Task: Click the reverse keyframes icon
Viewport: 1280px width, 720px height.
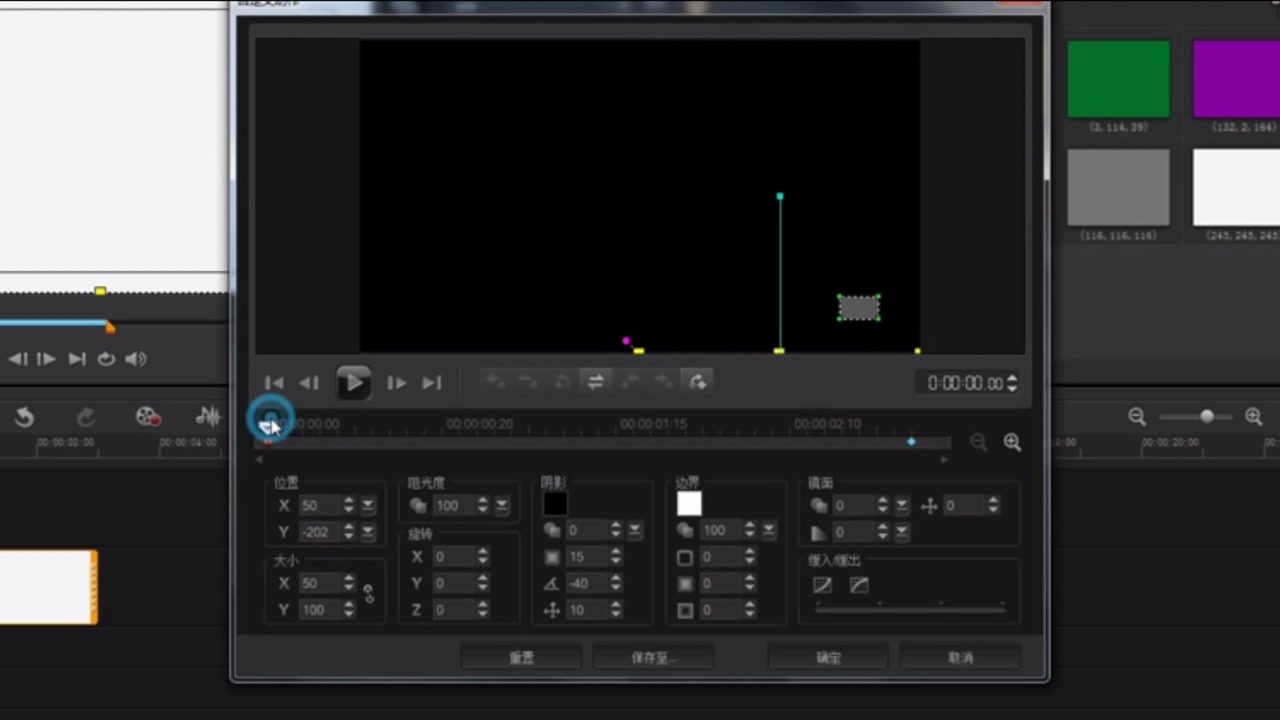Action: 562,381
